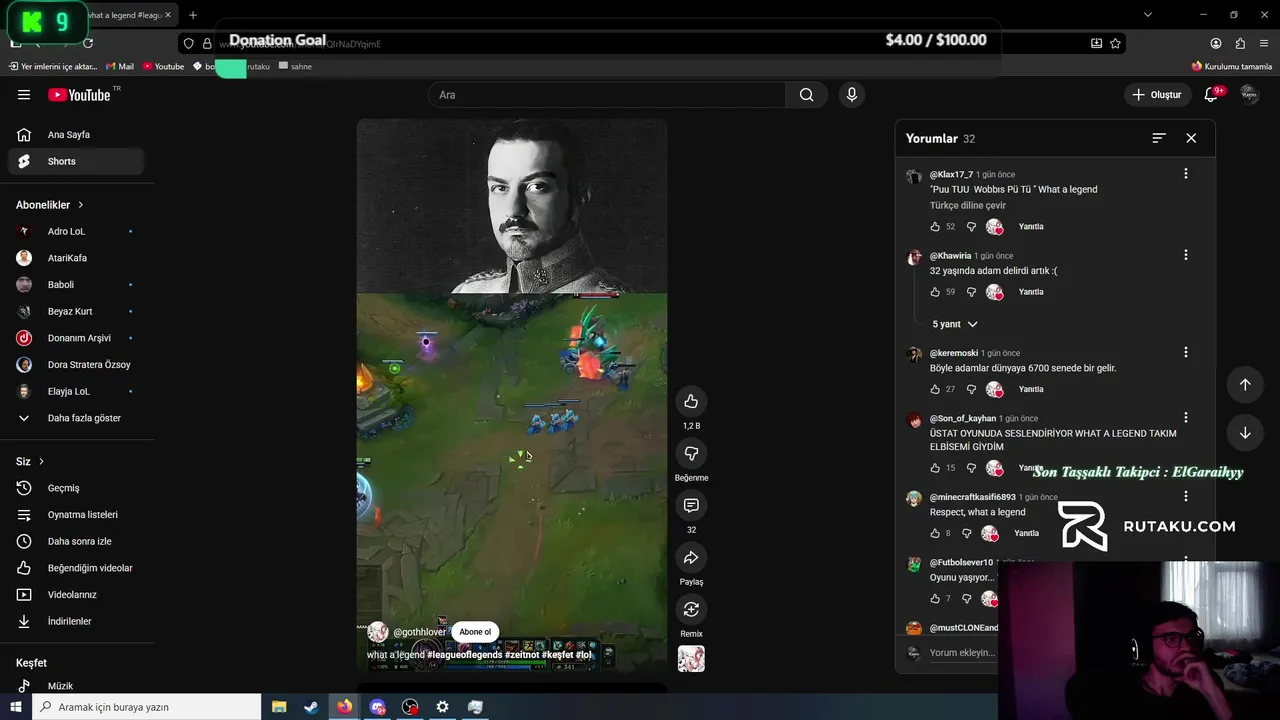Focus the Ara search field
This screenshot has width=1280, height=720.
pyautogui.click(x=607, y=95)
